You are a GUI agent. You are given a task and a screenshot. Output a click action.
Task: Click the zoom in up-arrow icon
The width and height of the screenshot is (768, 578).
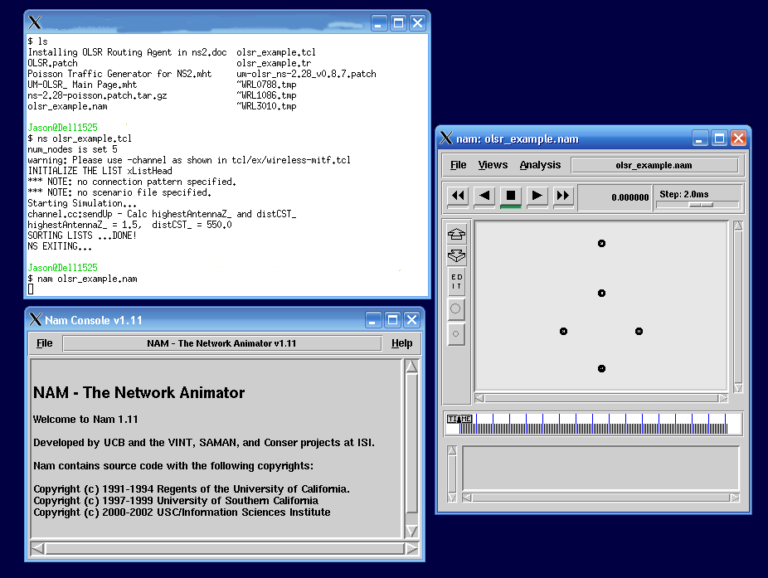point(457,234)
